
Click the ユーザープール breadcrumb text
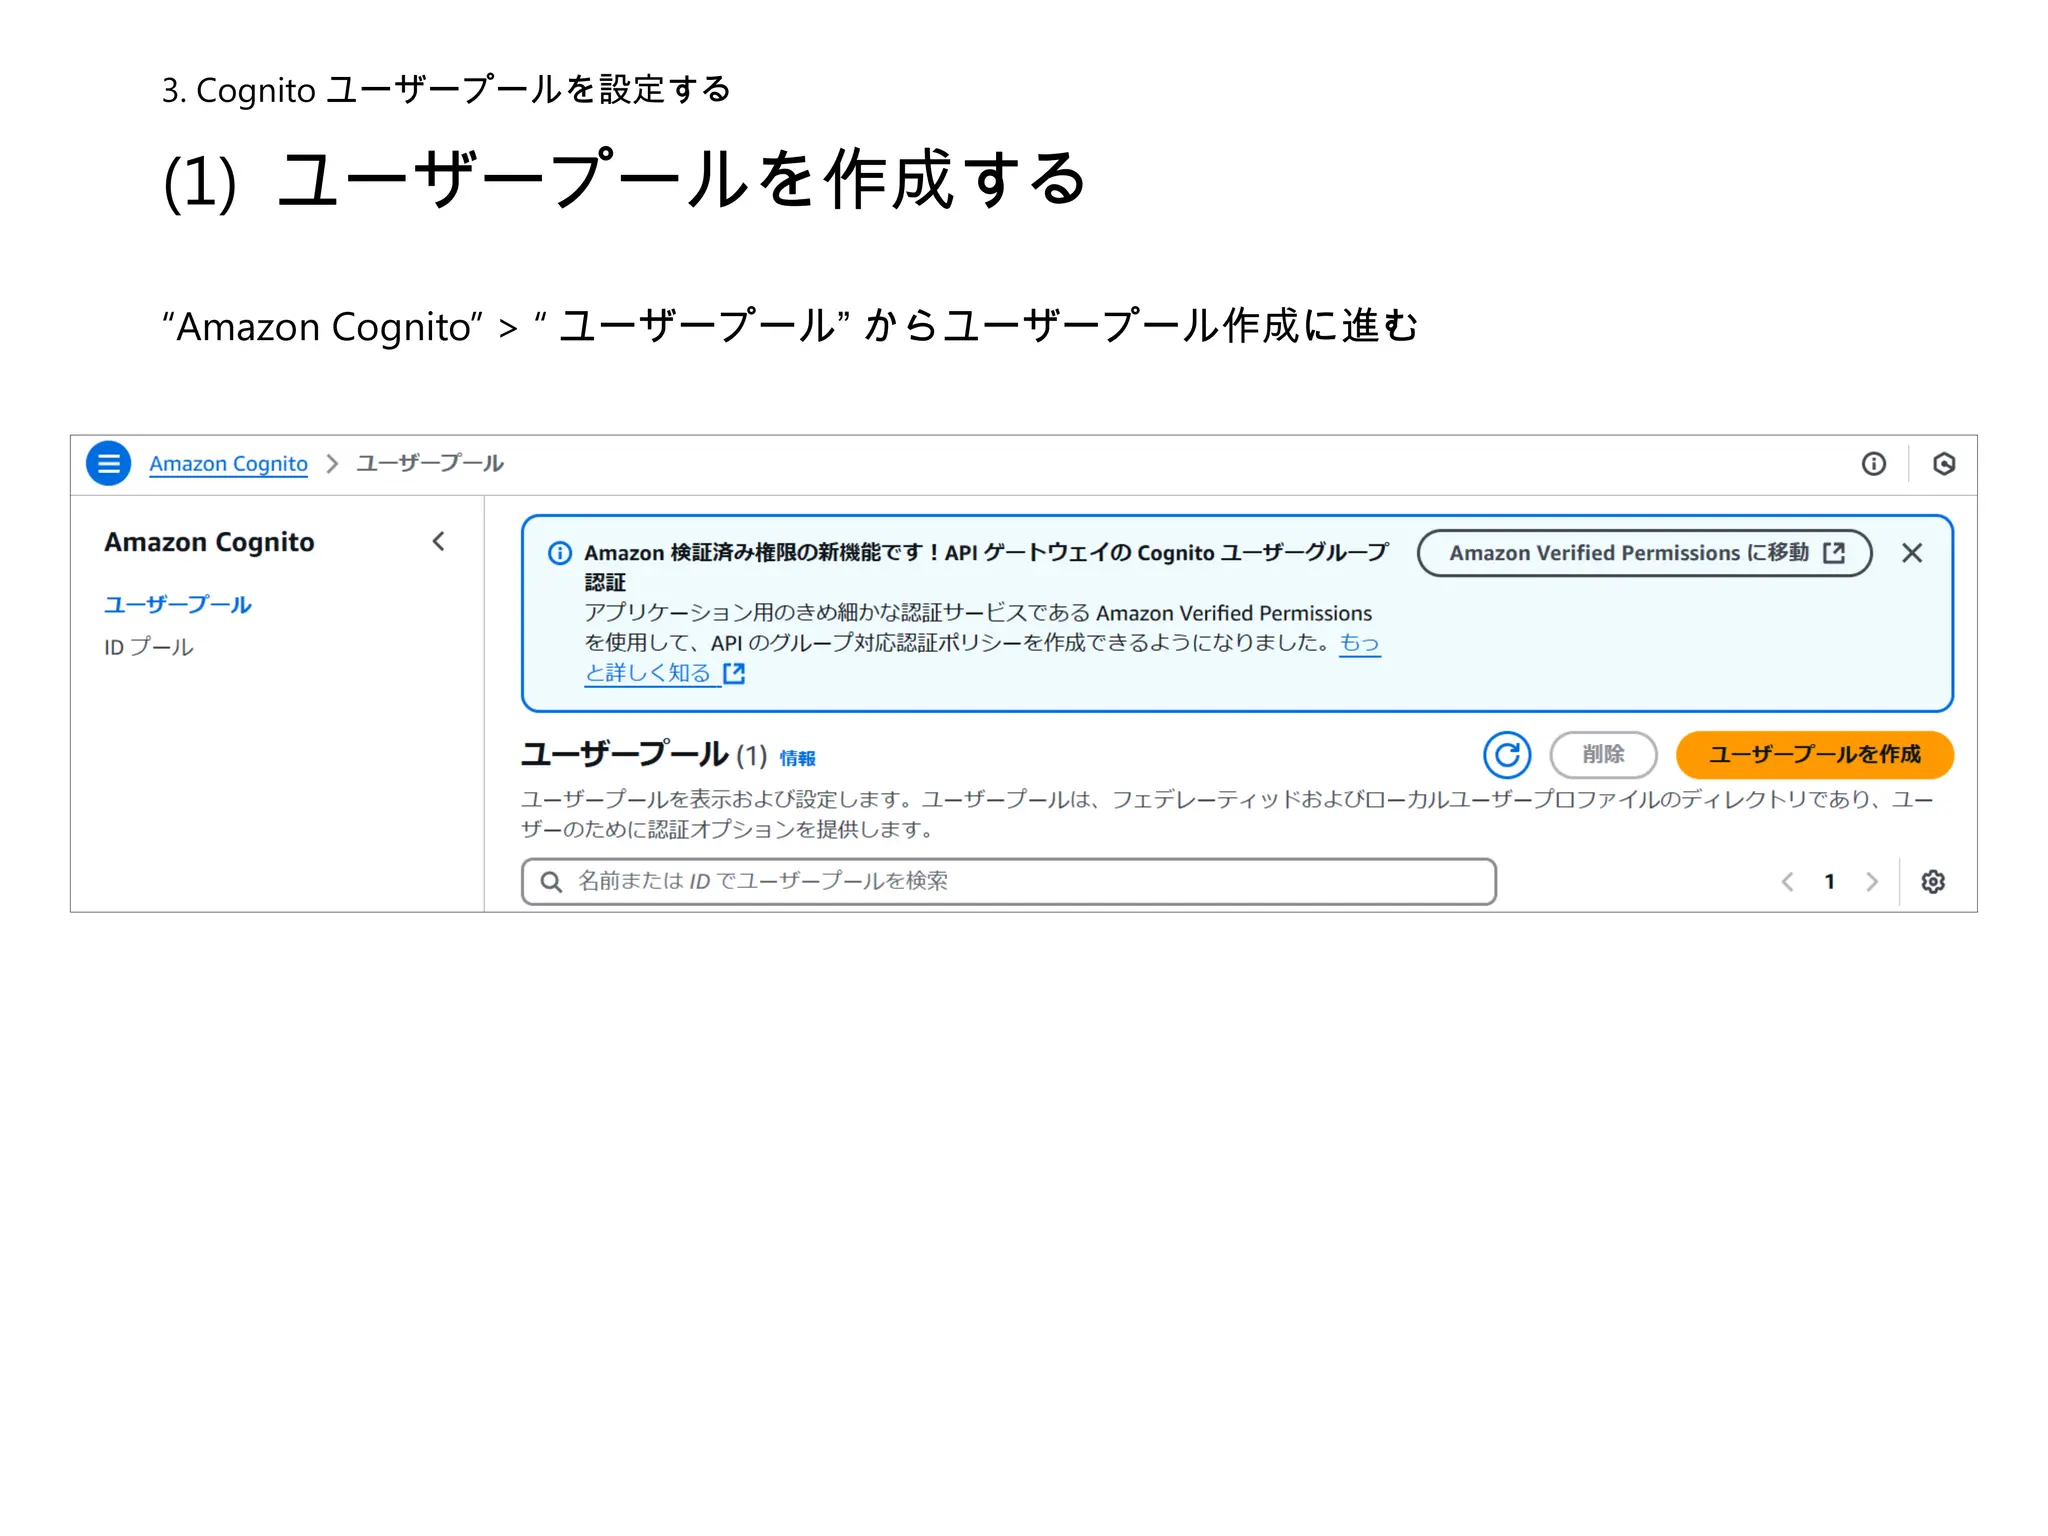pos(430,463)
